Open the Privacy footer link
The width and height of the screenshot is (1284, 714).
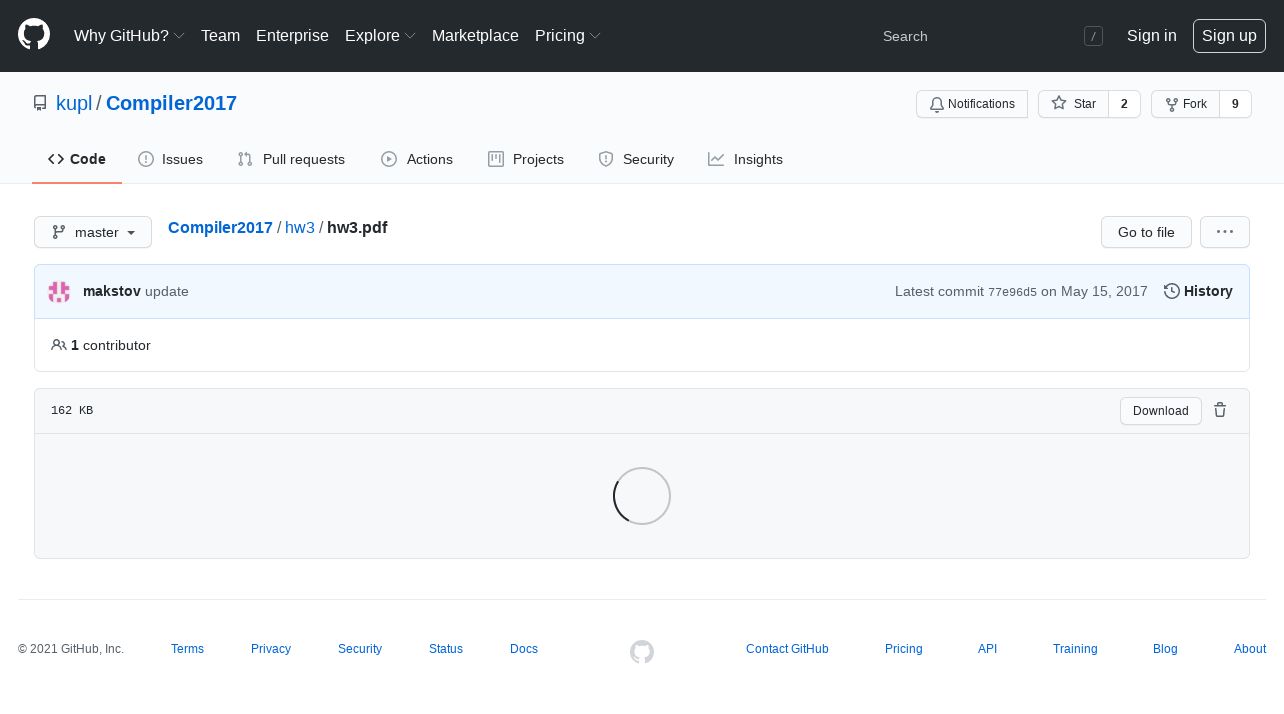pos(271,649)
